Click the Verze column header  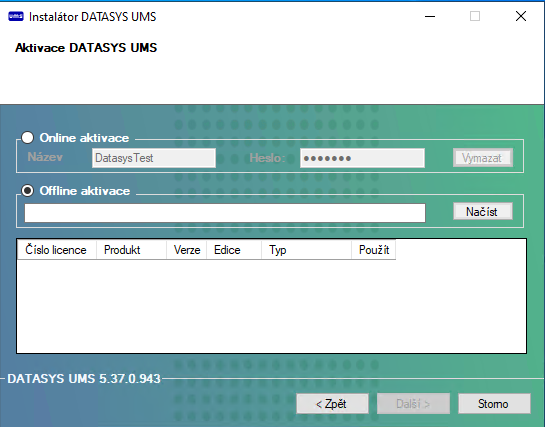point(187,250)
